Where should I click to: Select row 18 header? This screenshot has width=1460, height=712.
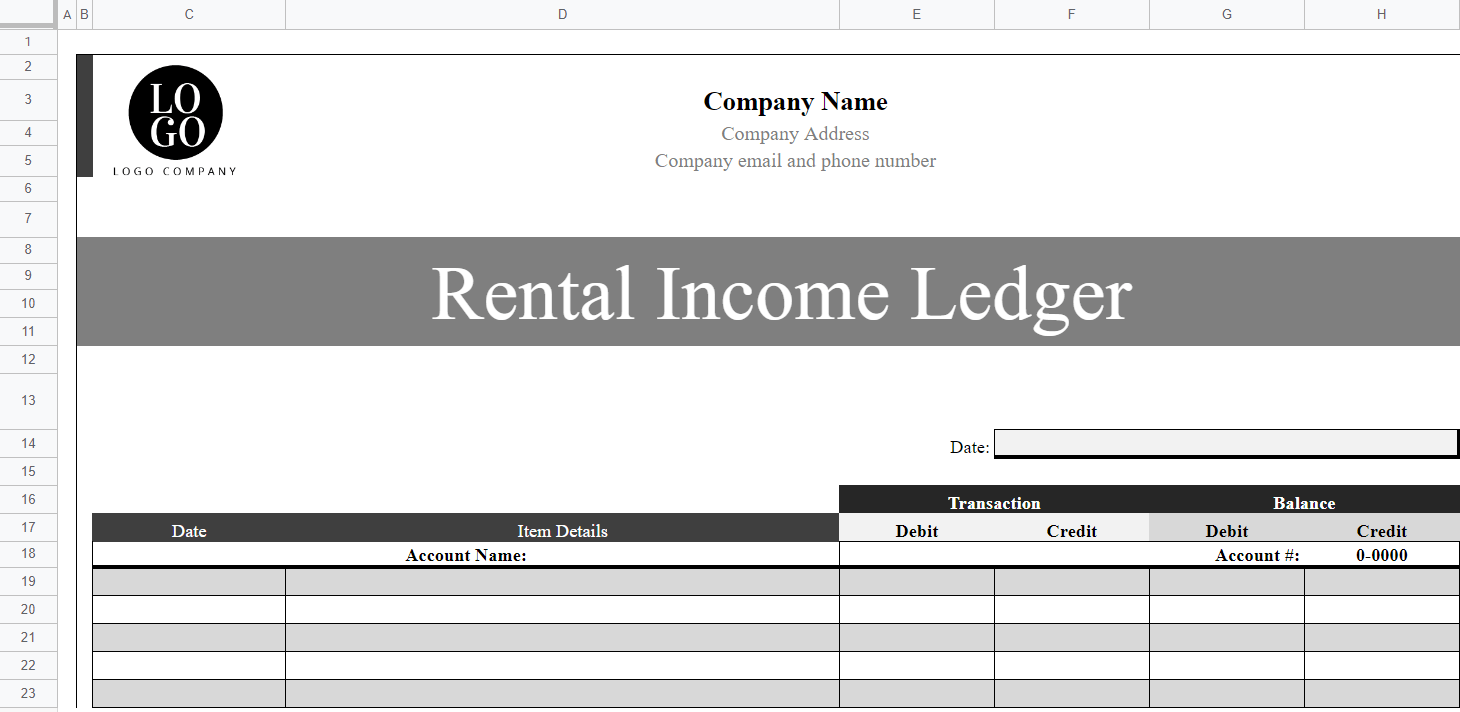coord(28,553)
